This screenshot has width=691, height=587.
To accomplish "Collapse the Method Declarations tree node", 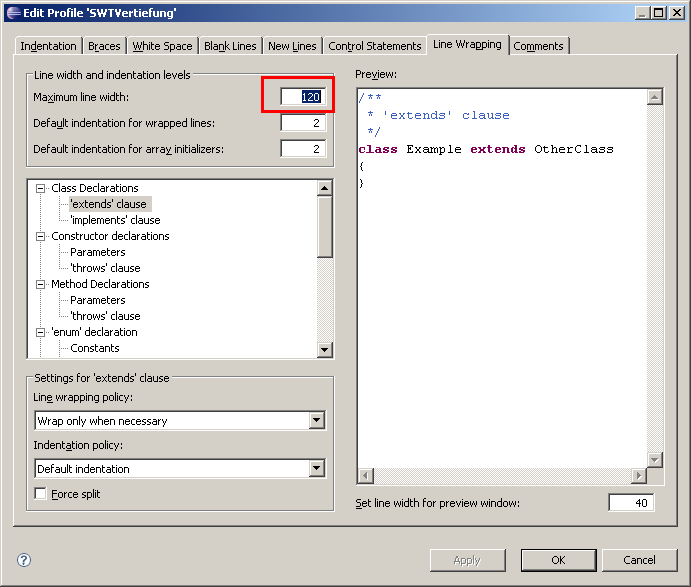I will [41, 284].
